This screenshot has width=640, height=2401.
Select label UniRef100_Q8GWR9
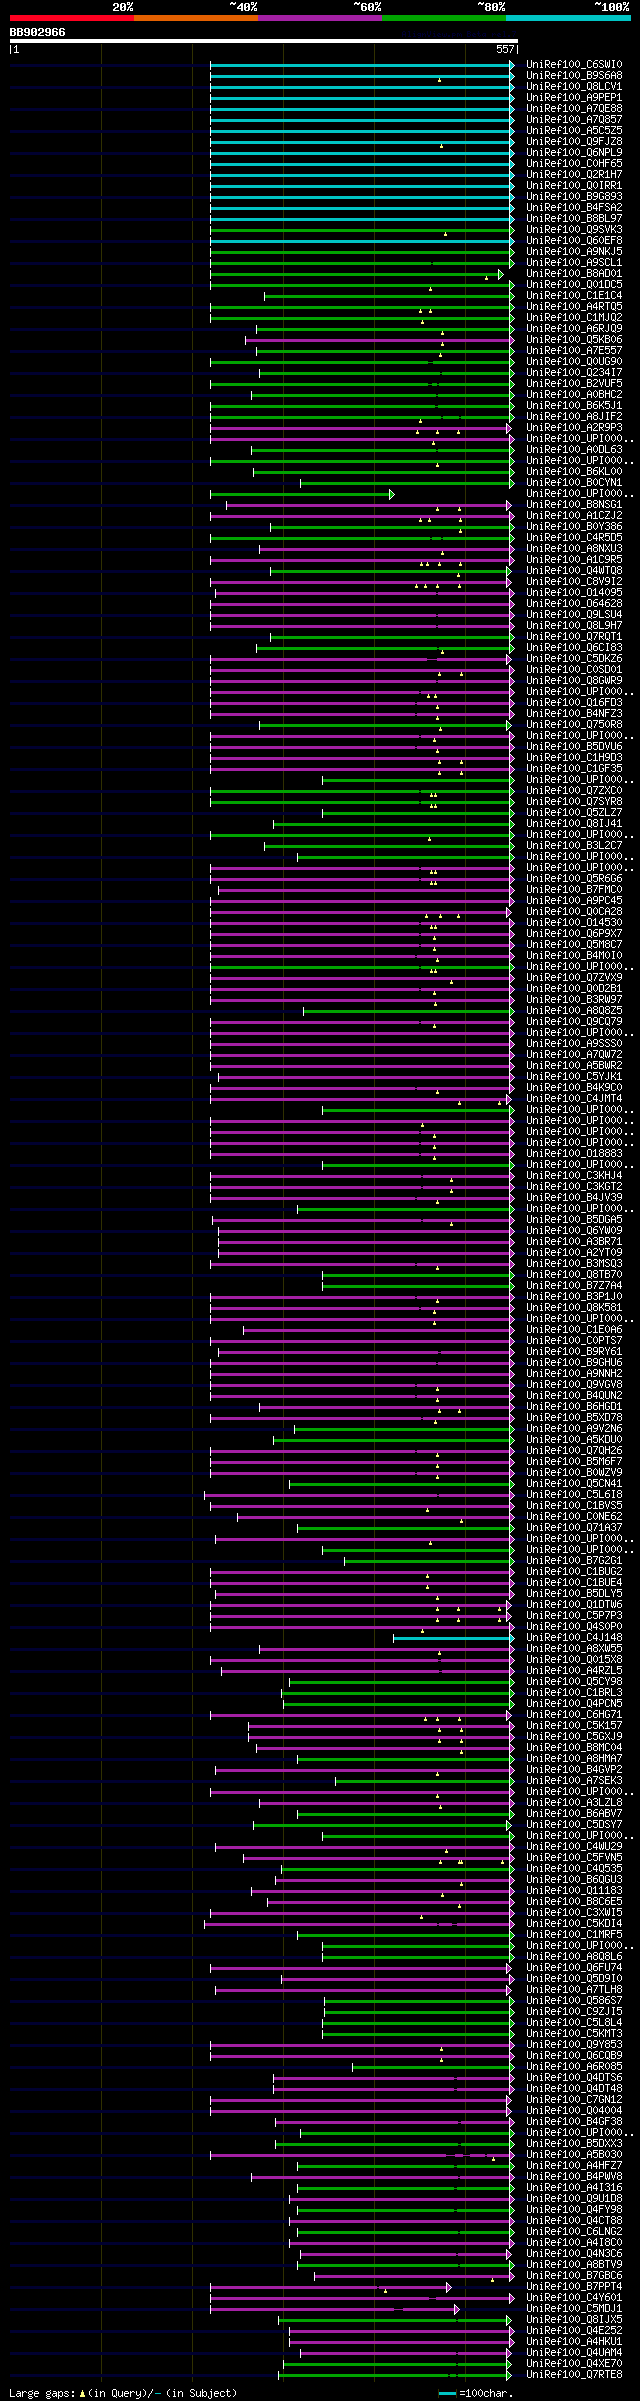click(x=574, y=681)
